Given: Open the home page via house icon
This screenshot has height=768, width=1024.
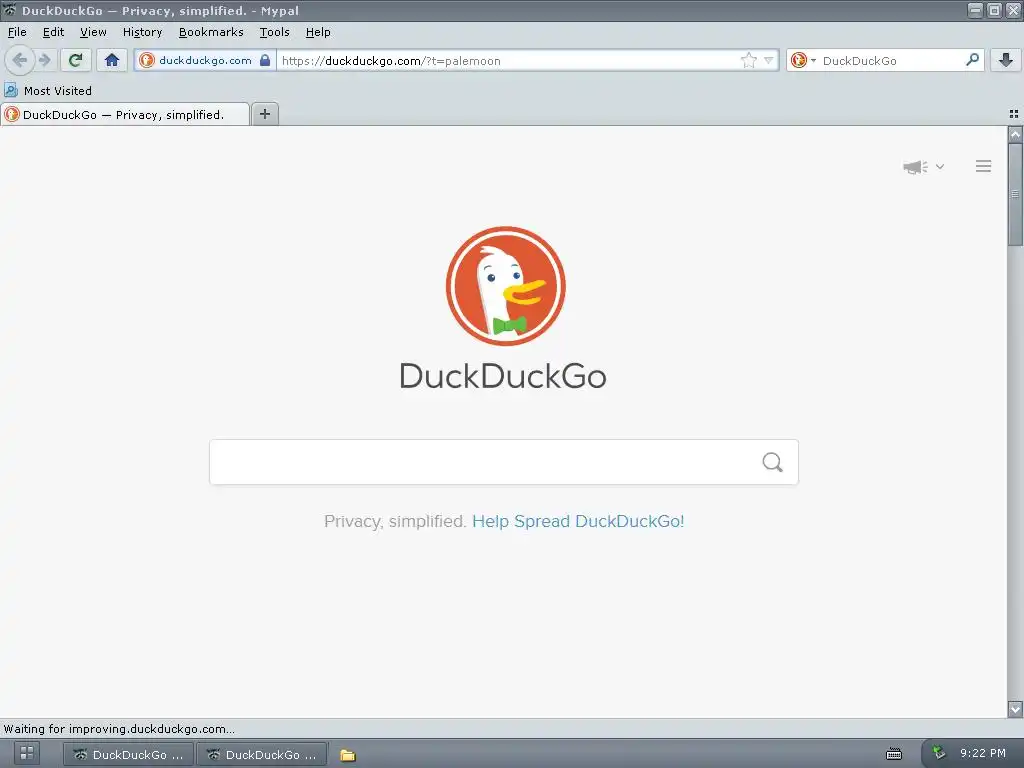Looking at the screenshot, I should [112, 60].
